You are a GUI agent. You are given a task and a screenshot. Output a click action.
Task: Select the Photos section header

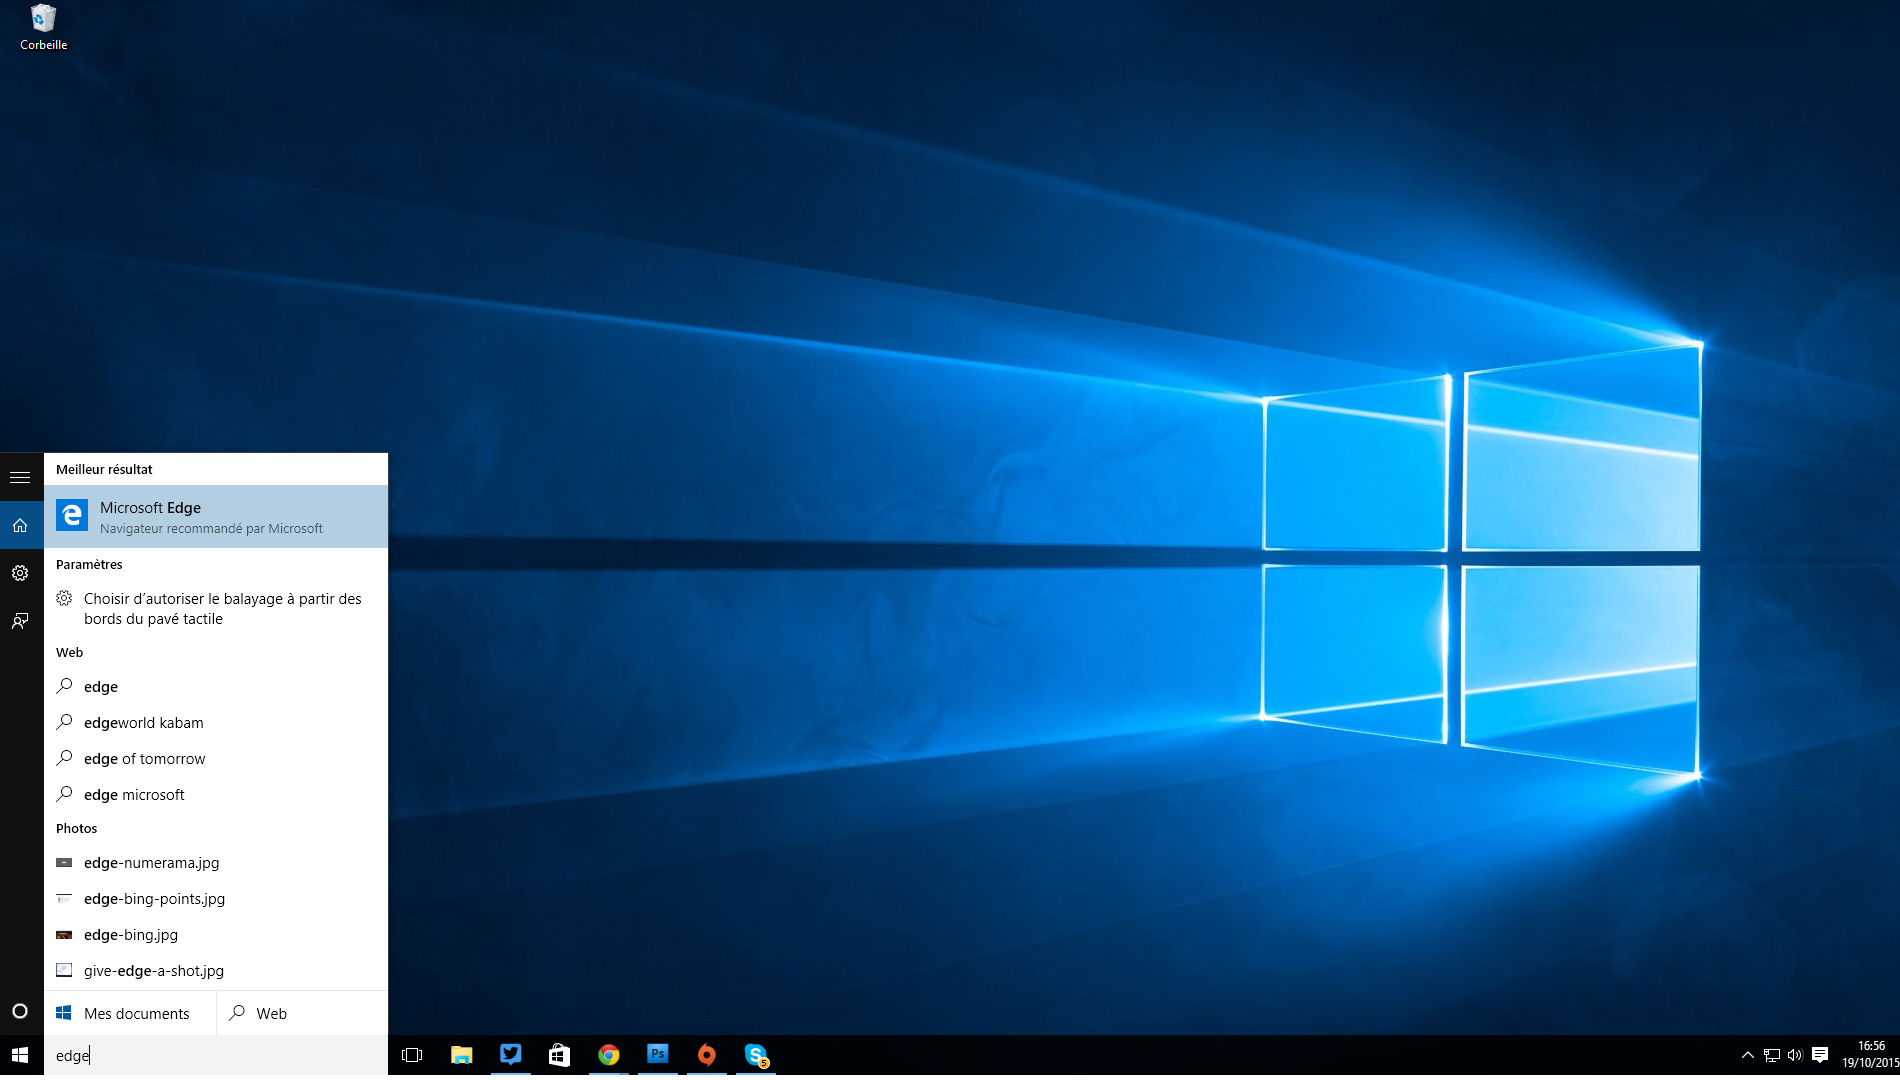[76, 828]
